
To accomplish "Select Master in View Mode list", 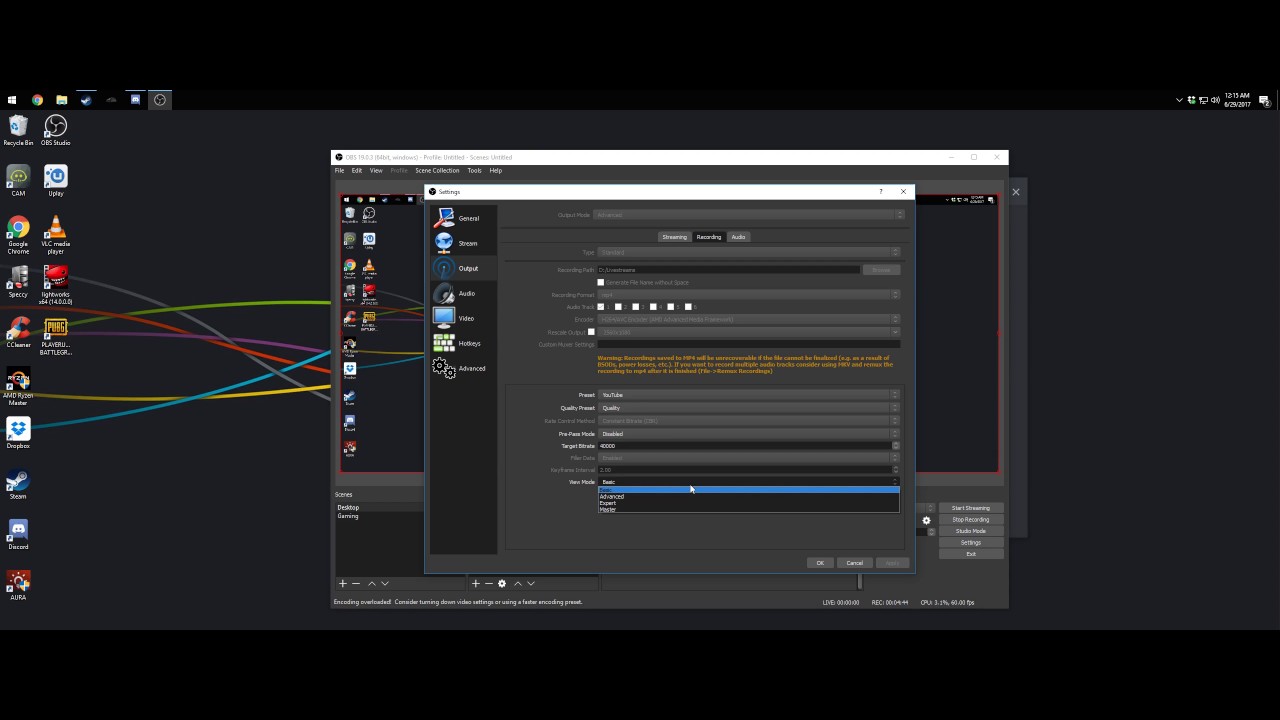I will [x=748, y=510].
